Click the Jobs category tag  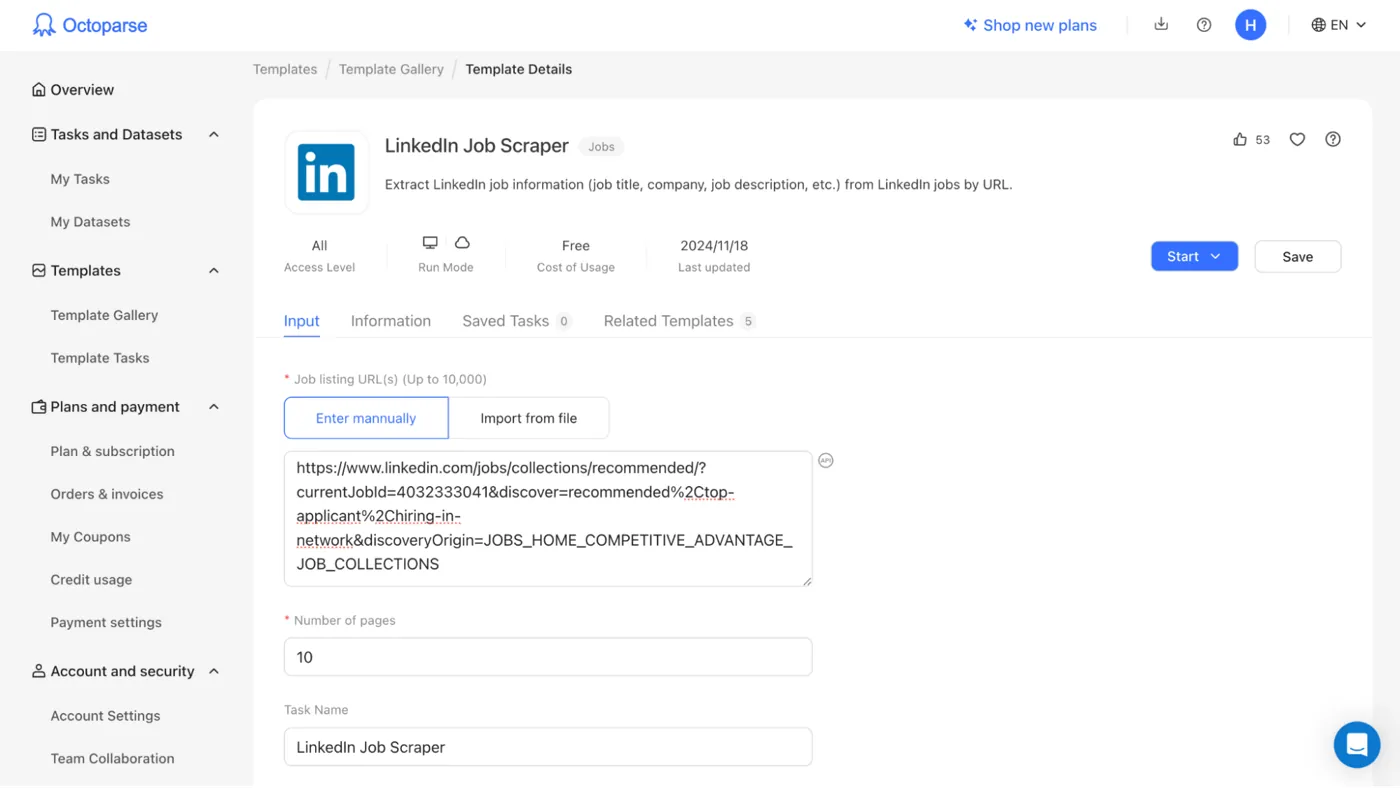pyautogui.click(x=601, y=147)
